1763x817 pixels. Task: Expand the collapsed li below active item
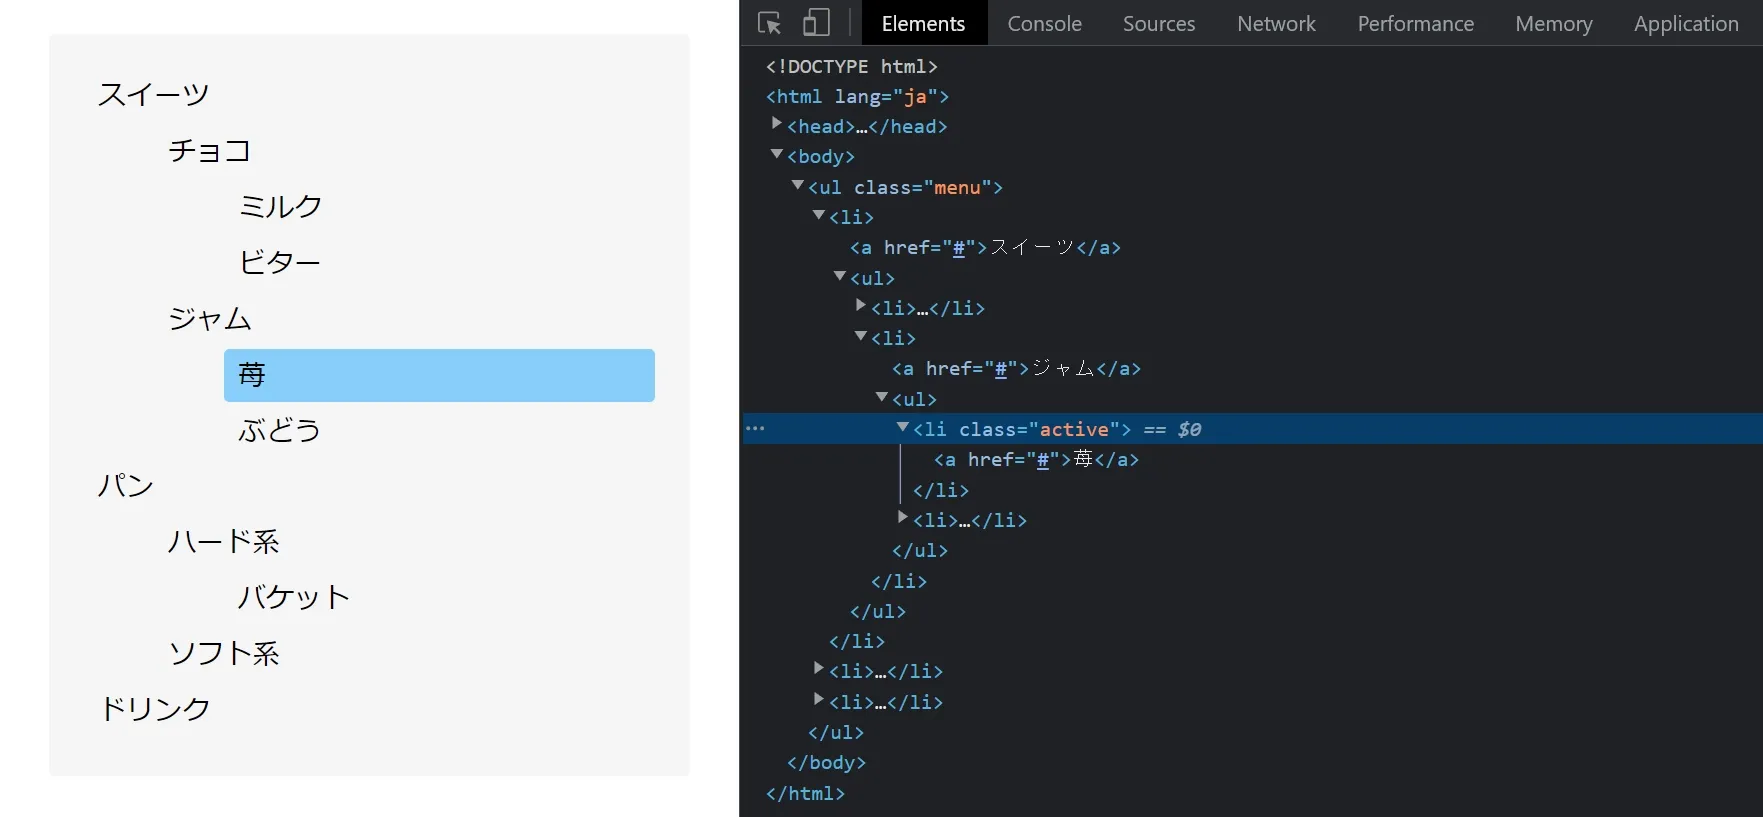pos(902,517)
